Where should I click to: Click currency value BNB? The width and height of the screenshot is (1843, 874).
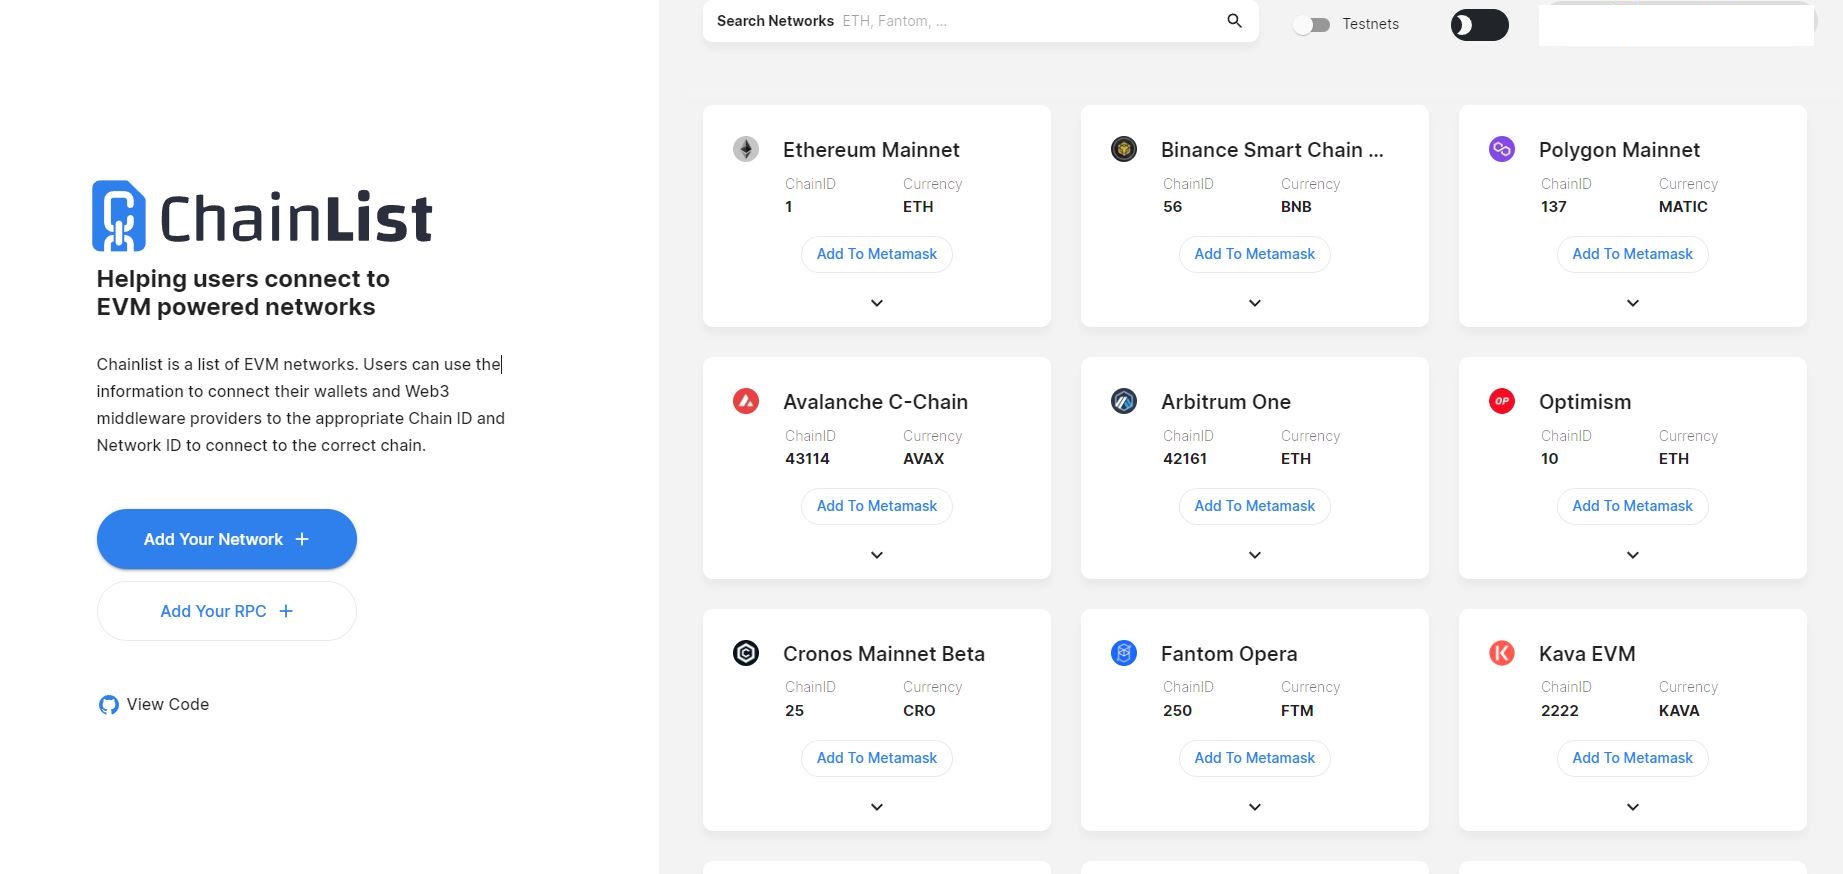coord(1296,207)
